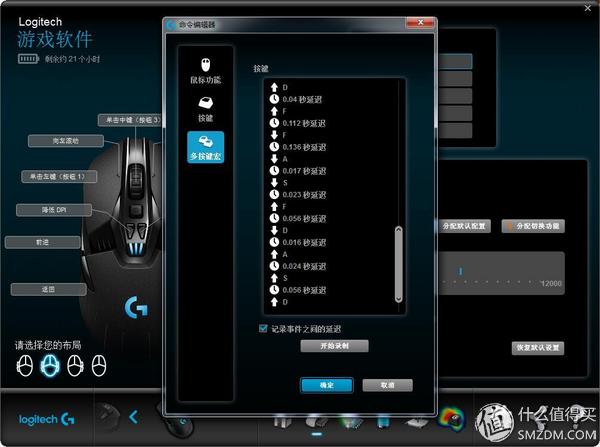Click the Logitech G logo in bottom bar
The width and height of the screenshot is (600, 447).
tap(47, 419)
